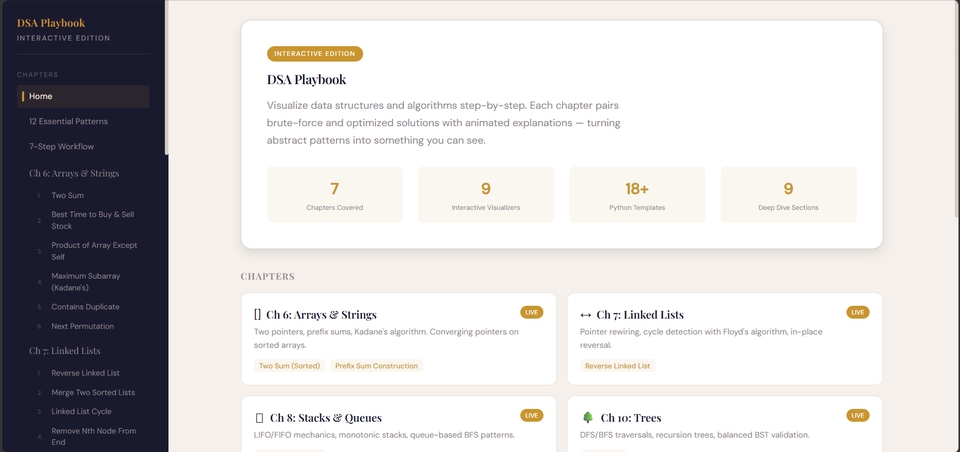Click the tree icon on Ch 10: Trees card

[588, 418]
